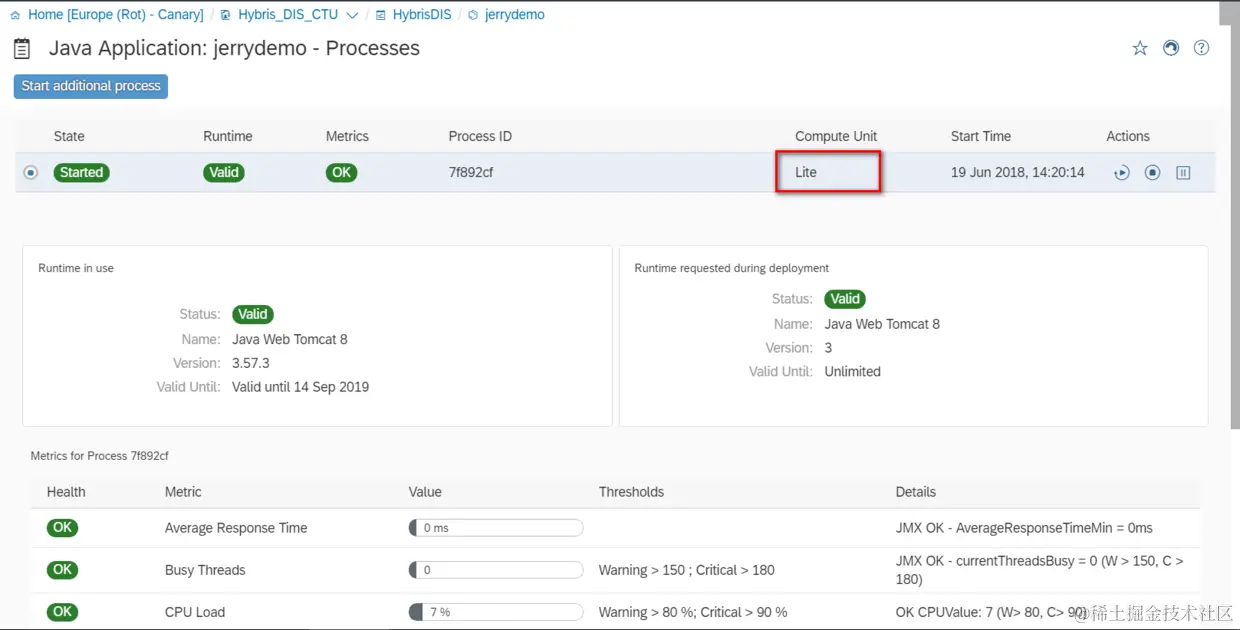Open the user profile icon

pyautogui.click(x=1171, y=48)
